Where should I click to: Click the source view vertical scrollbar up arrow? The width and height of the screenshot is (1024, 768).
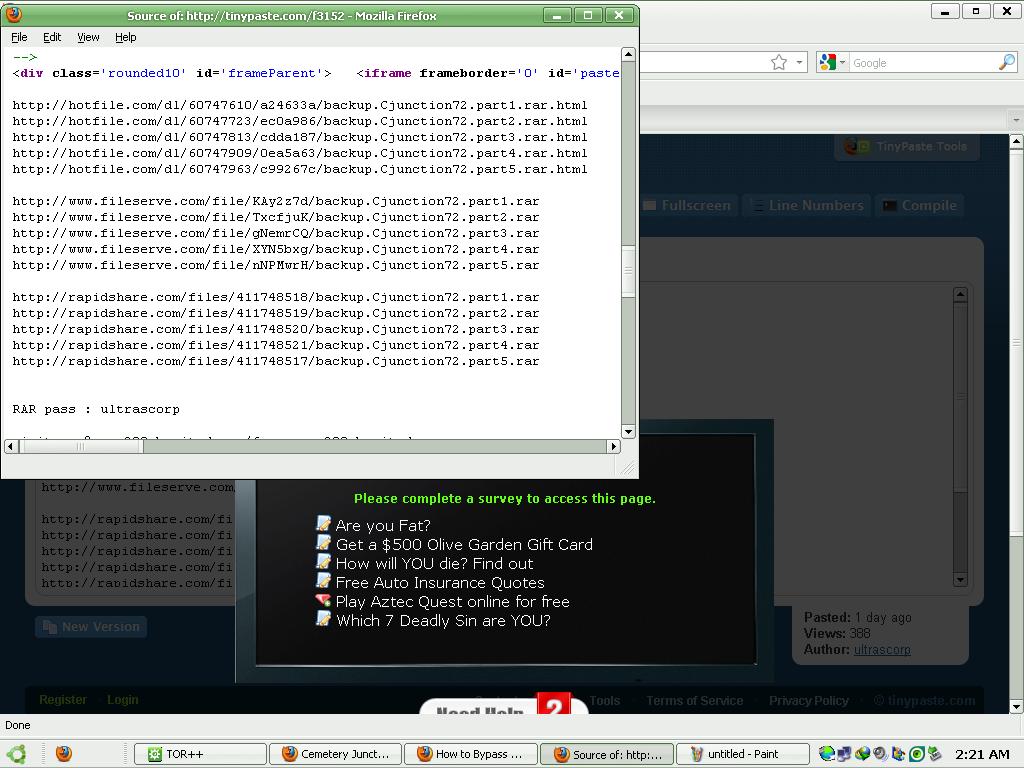tap(628, 54)
